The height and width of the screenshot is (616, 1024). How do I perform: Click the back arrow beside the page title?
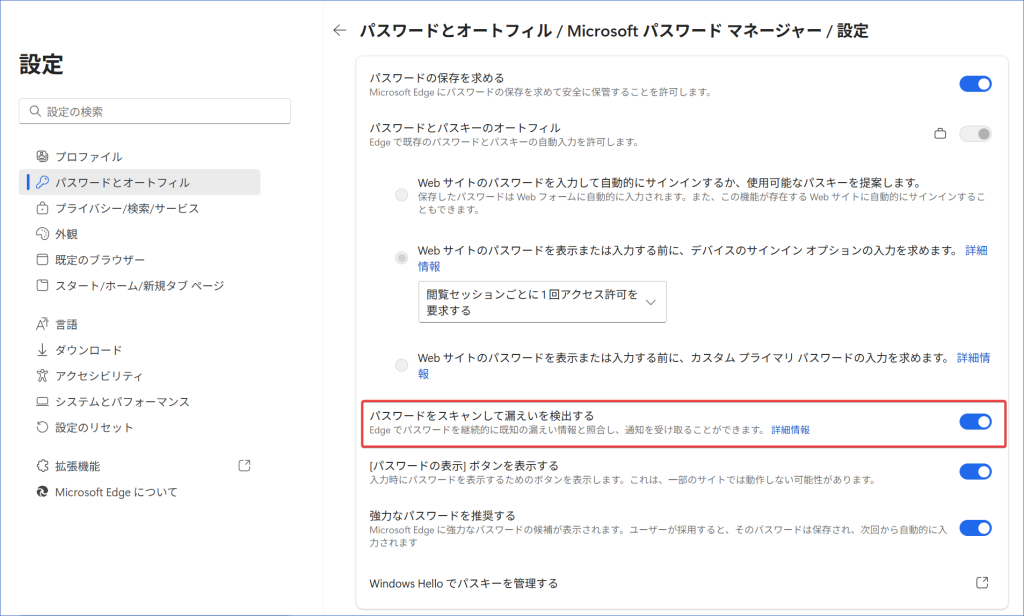coord(340,31)
